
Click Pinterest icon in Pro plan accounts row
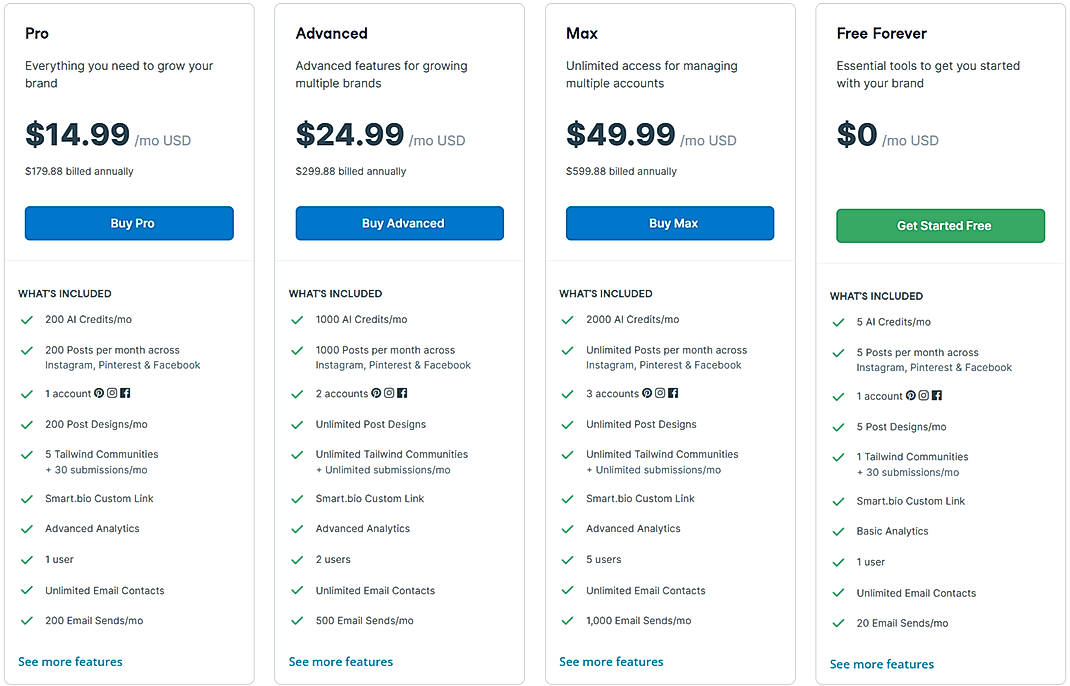click(99, 394)
